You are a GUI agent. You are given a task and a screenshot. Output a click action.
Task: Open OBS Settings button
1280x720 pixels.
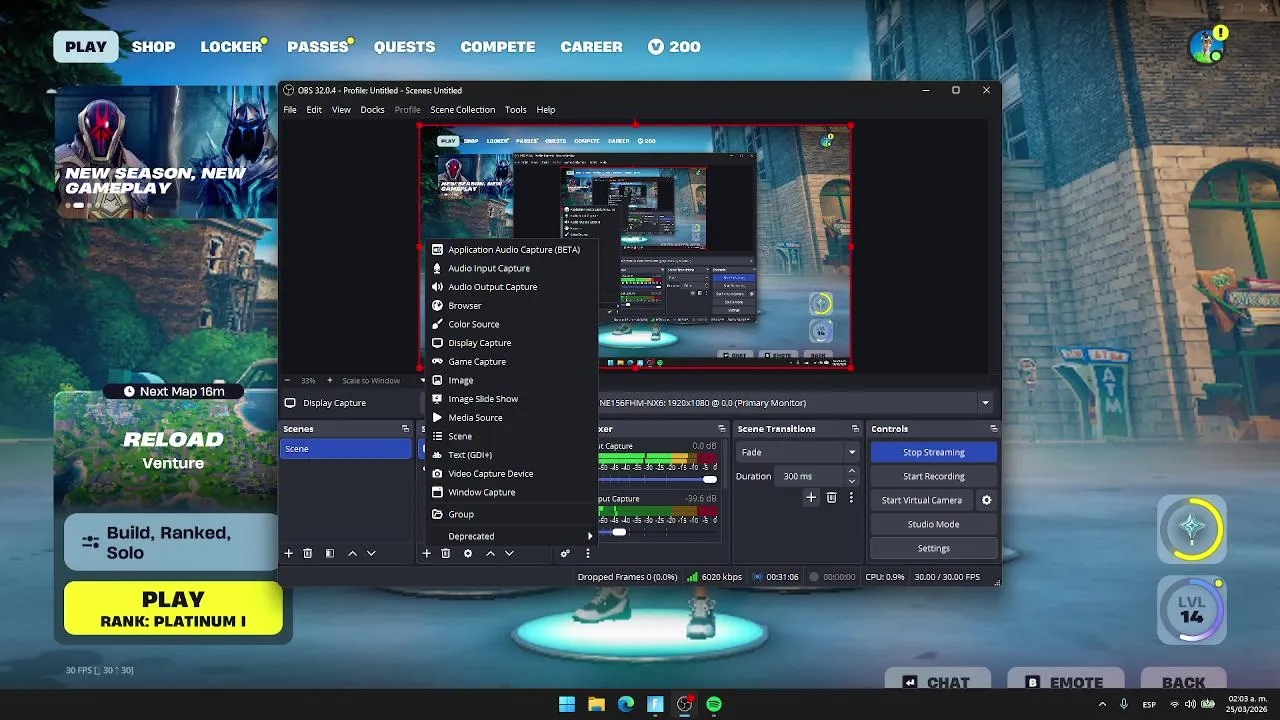pos(933,548)
